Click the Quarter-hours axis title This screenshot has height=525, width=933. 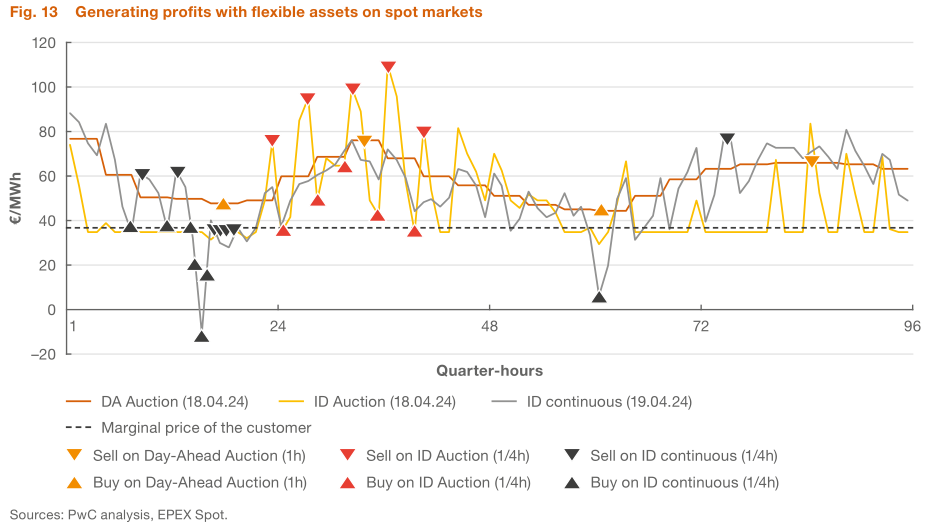489,371
